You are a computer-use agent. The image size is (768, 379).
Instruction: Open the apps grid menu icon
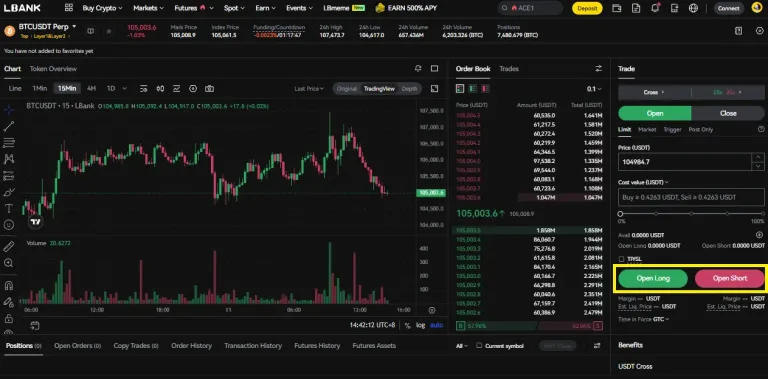tap(69, 8)
